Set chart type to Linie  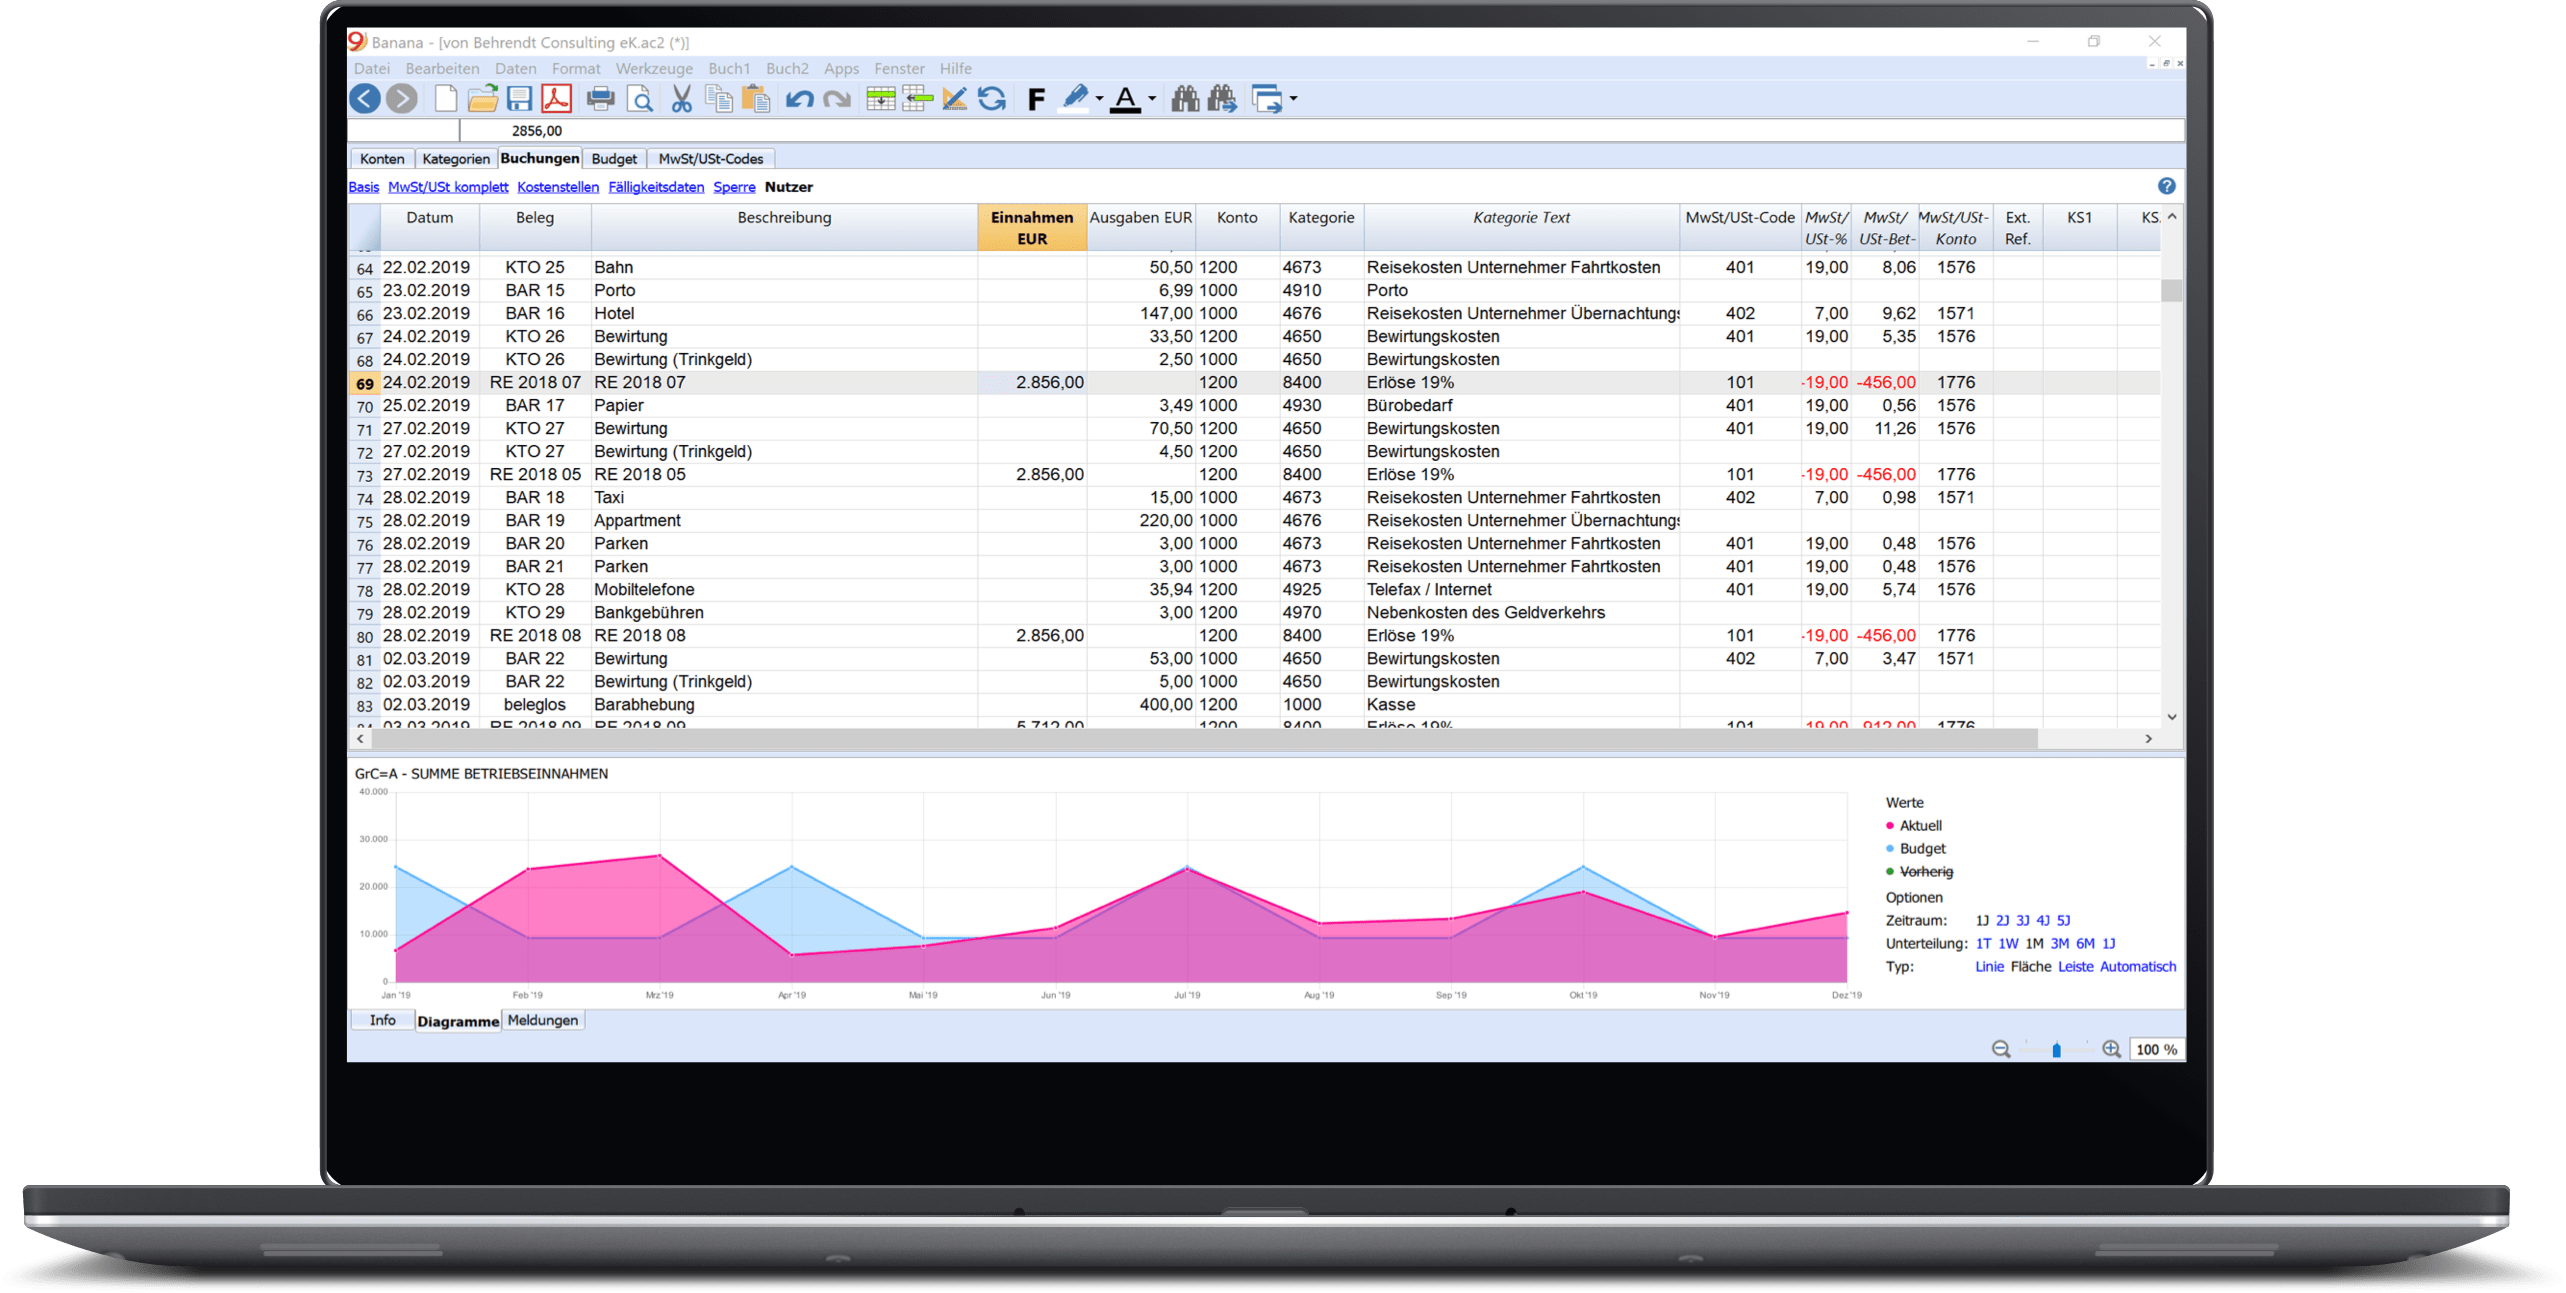1988,966
